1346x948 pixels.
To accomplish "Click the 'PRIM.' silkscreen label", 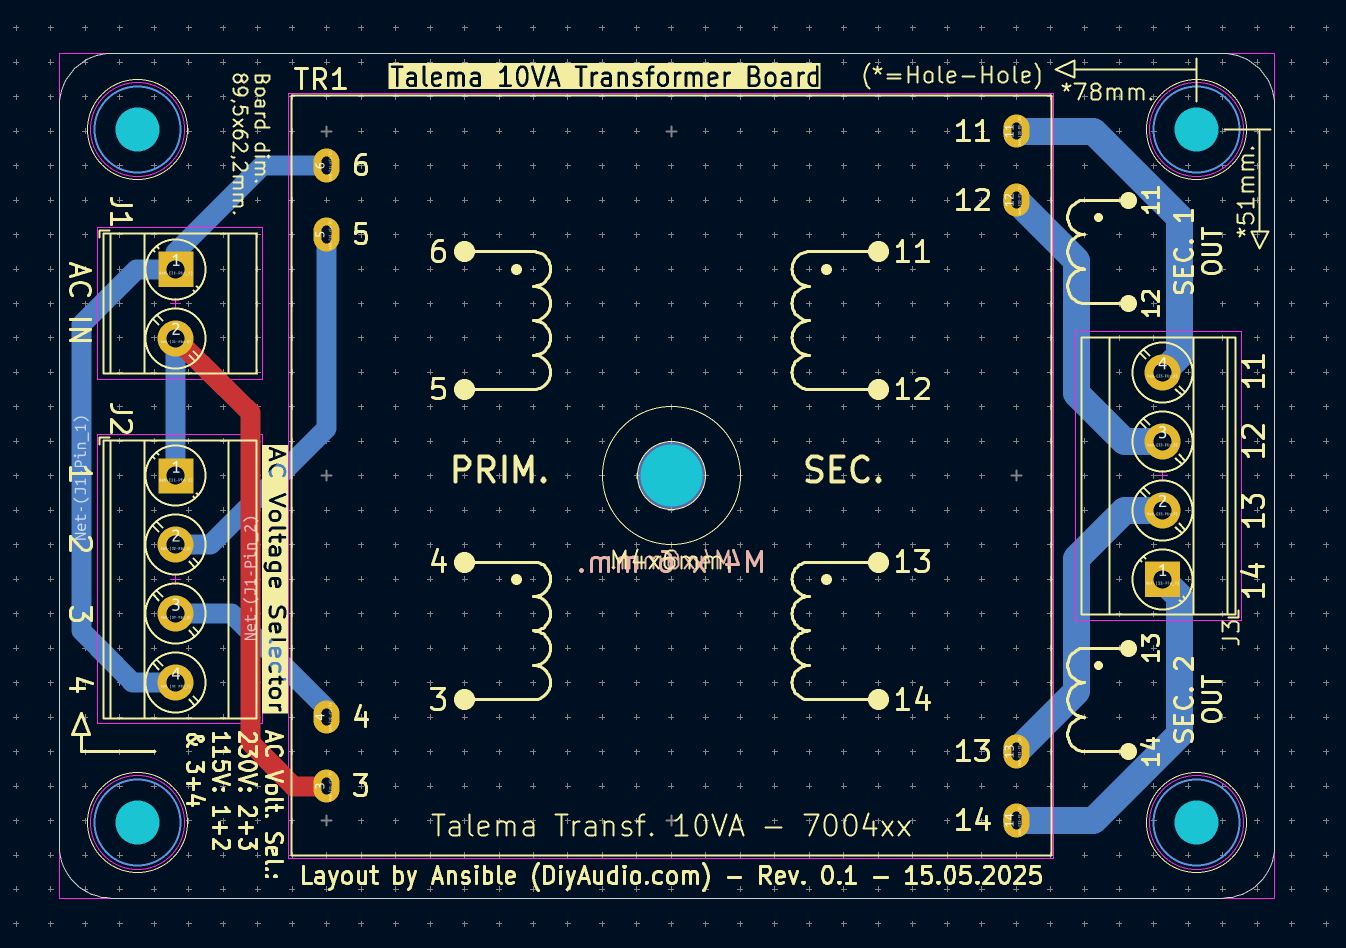I will click(x=500, y=470).
